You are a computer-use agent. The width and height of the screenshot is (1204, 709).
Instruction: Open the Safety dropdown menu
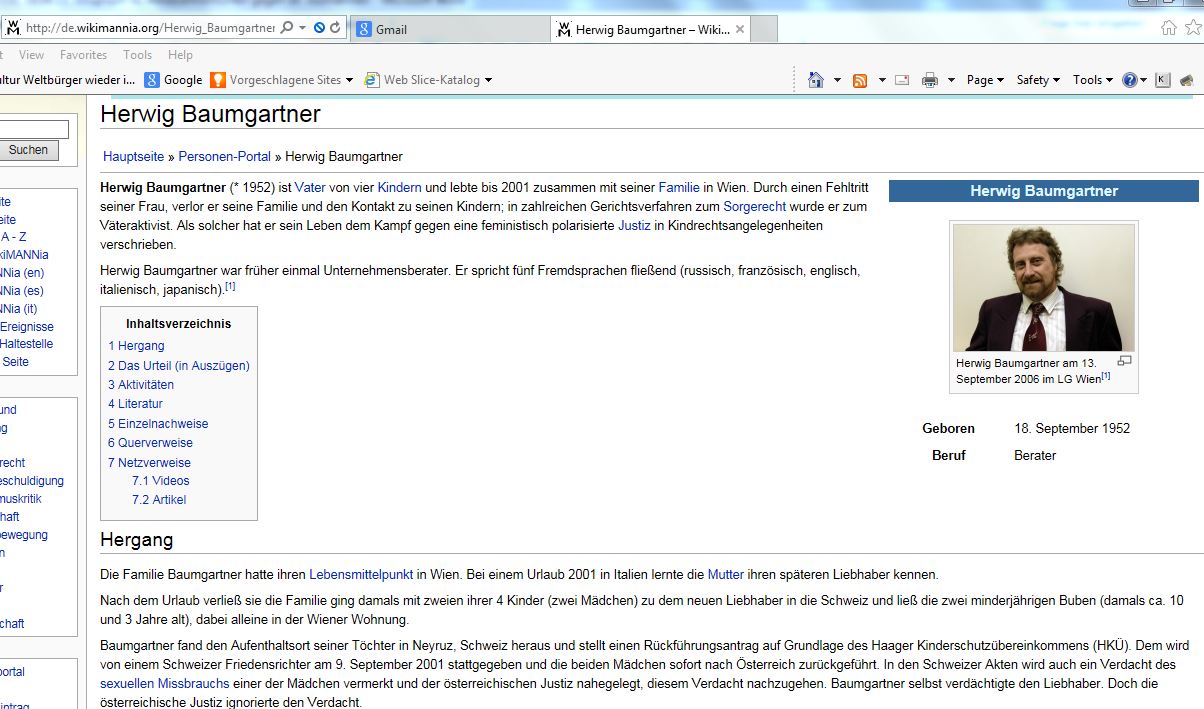pyautogui.click(x=1038, y=80)
